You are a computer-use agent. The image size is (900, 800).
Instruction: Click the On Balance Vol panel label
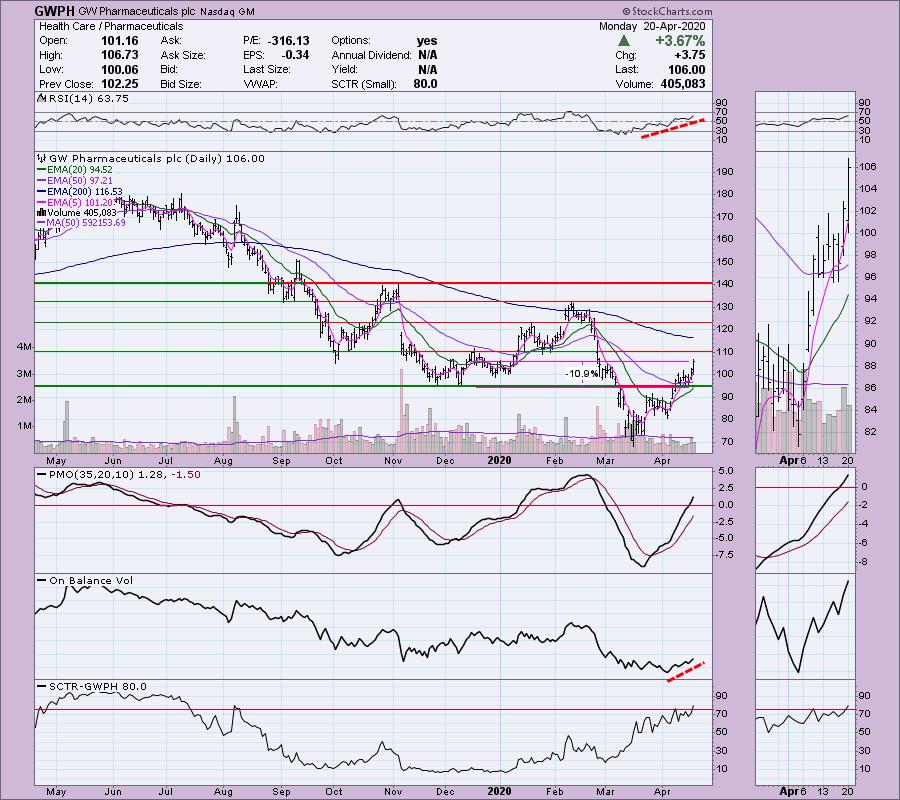pos(91,581)
